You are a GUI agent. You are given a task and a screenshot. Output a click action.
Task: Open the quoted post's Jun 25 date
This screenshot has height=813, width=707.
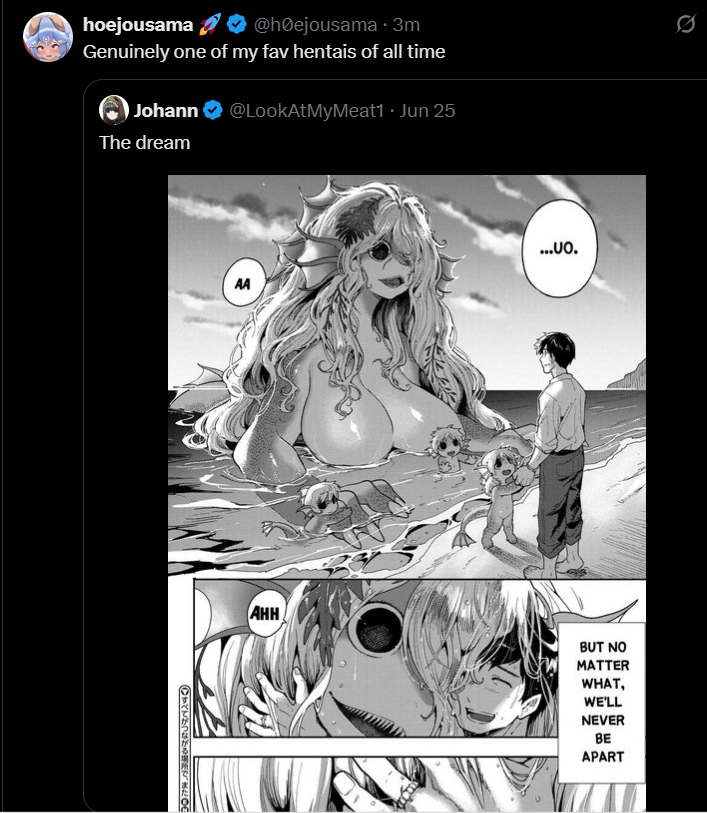click(427, 110)
